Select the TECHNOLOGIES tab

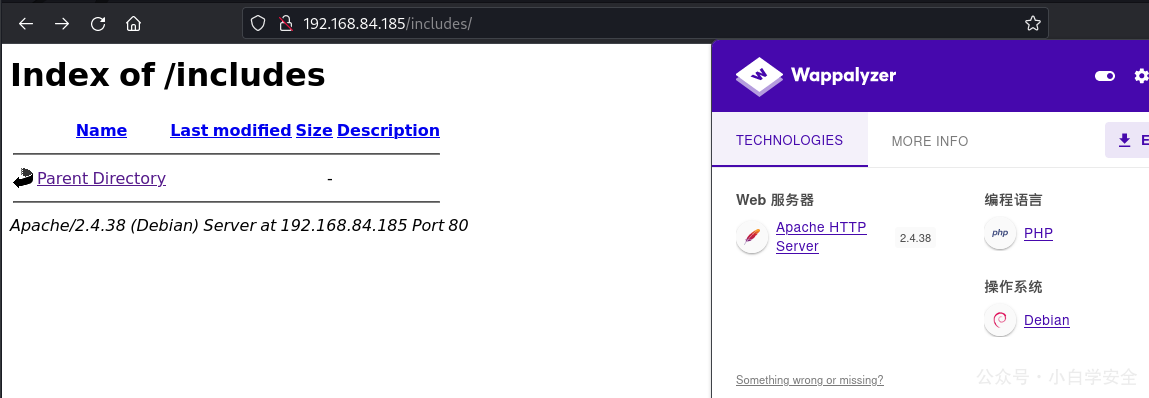point(789,140)
